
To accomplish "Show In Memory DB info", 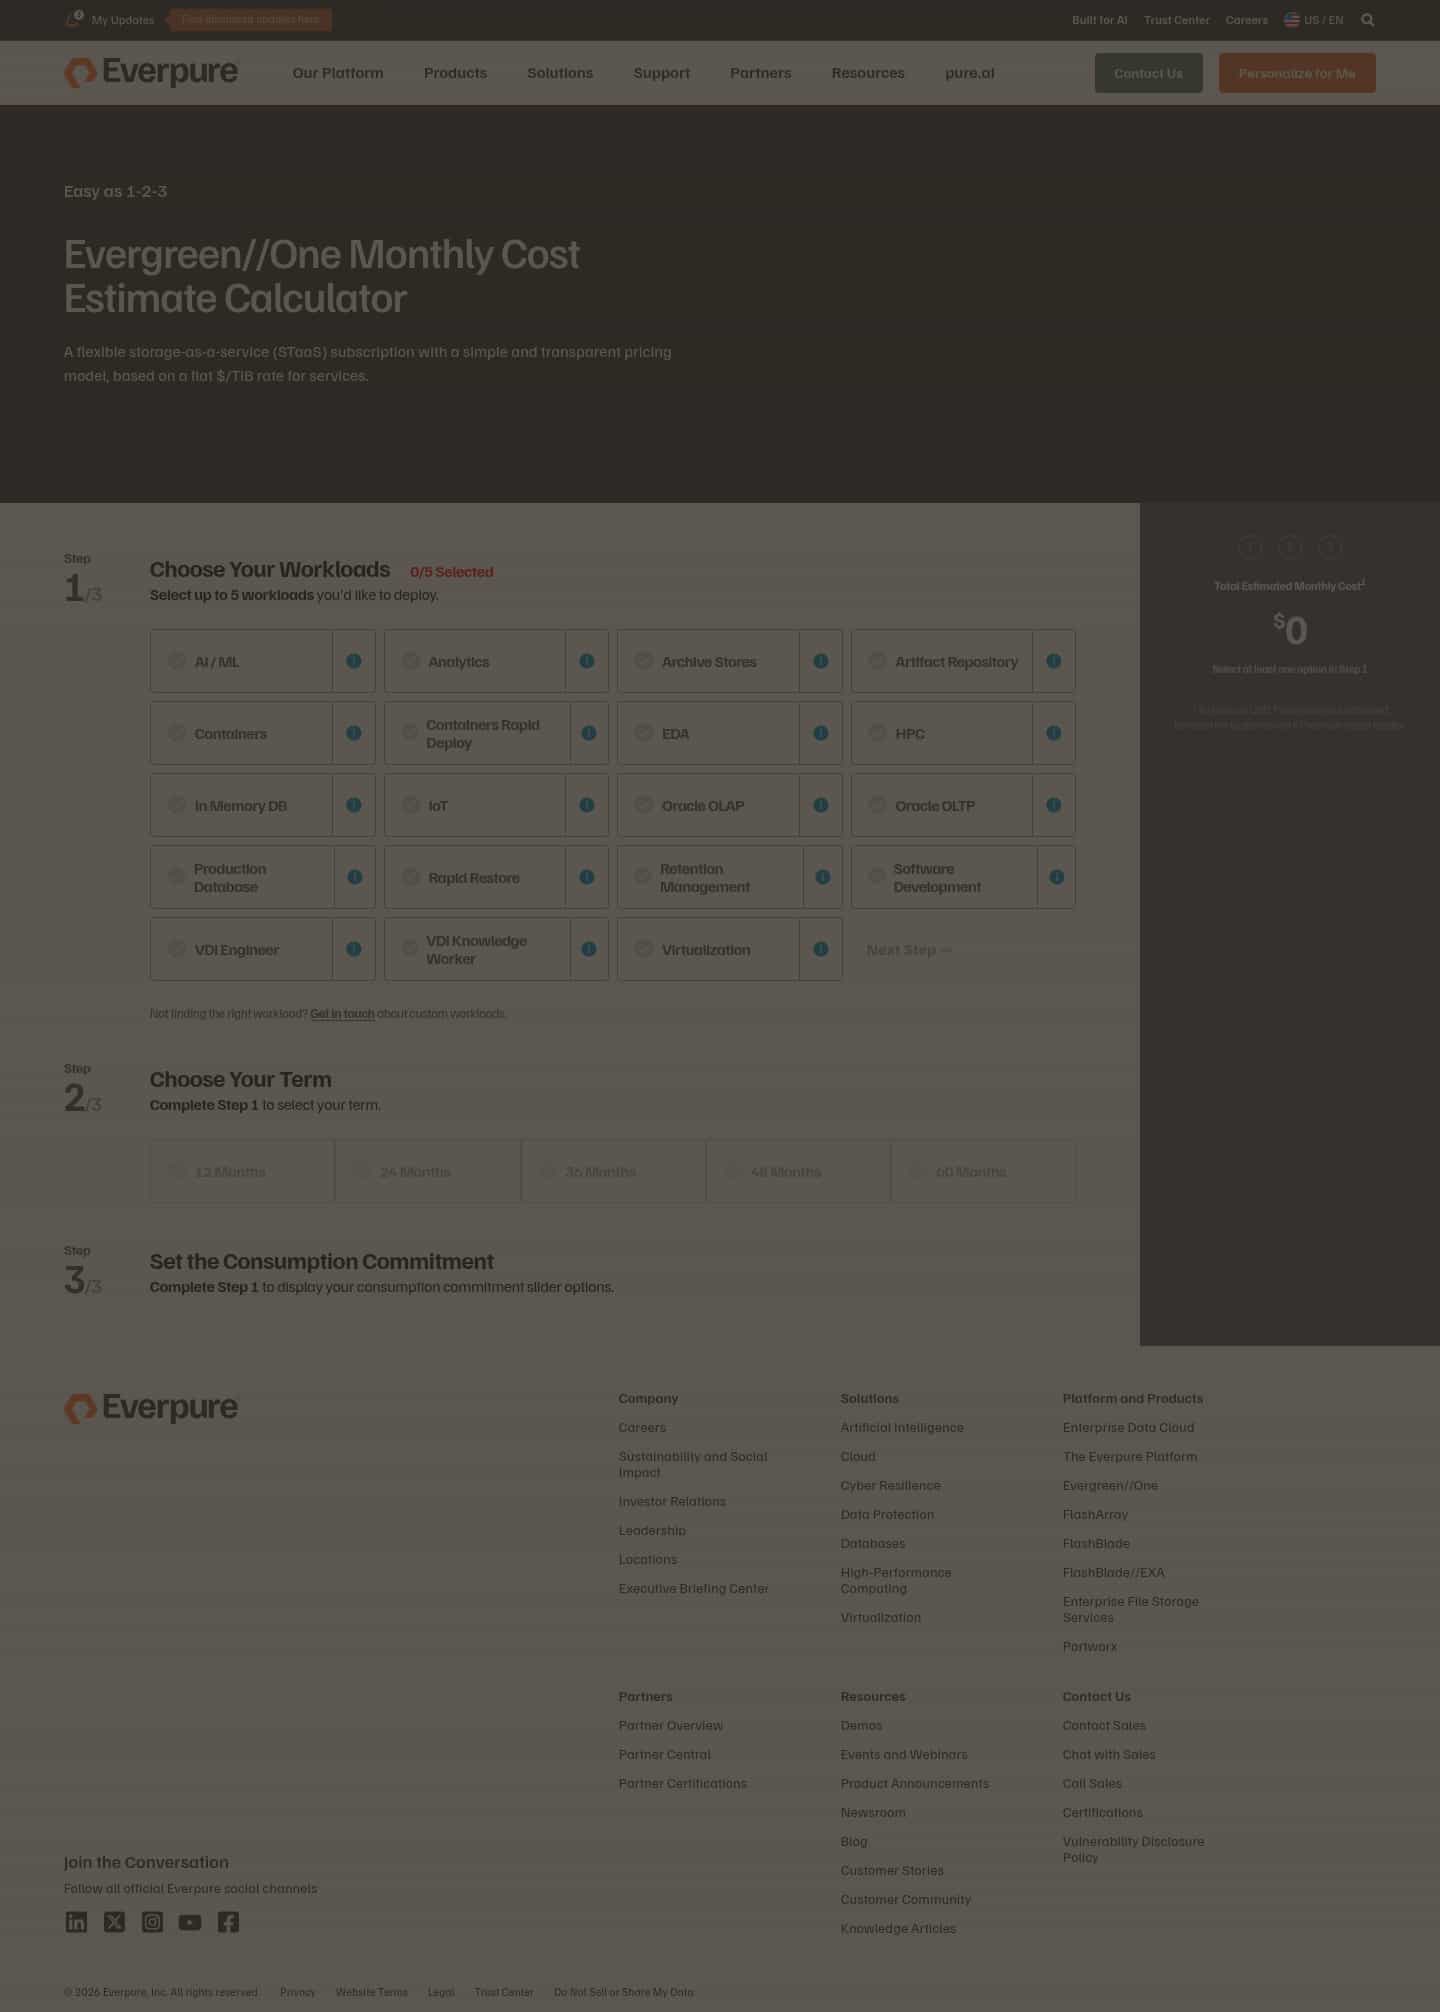I will pyautogui.click(x=354, y=805).
